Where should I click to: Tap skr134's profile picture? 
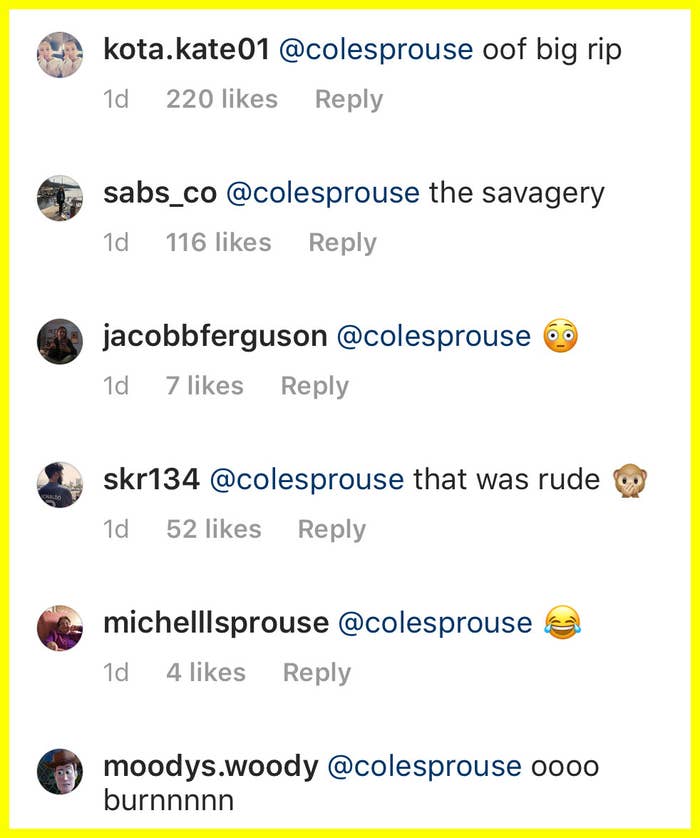pyautogui.click(x=59, y=484)
